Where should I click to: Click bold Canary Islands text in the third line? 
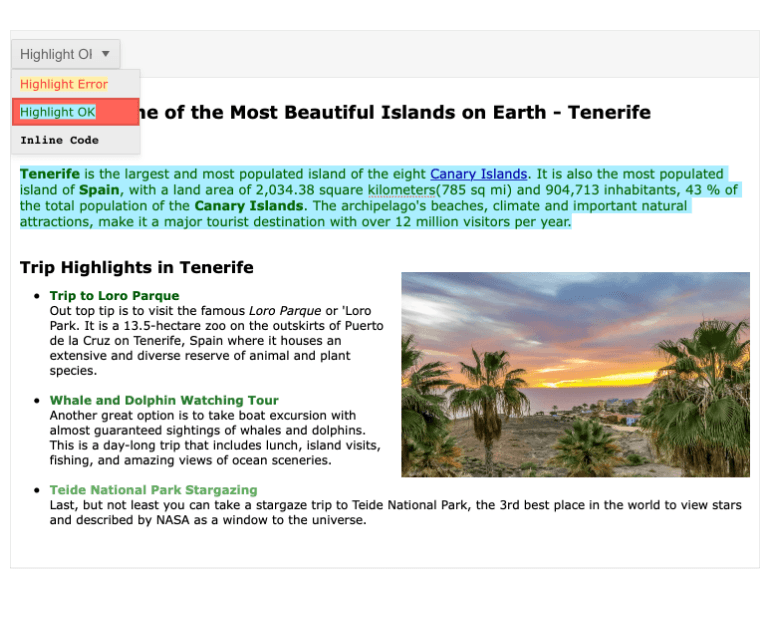click(x=249, y=206)
